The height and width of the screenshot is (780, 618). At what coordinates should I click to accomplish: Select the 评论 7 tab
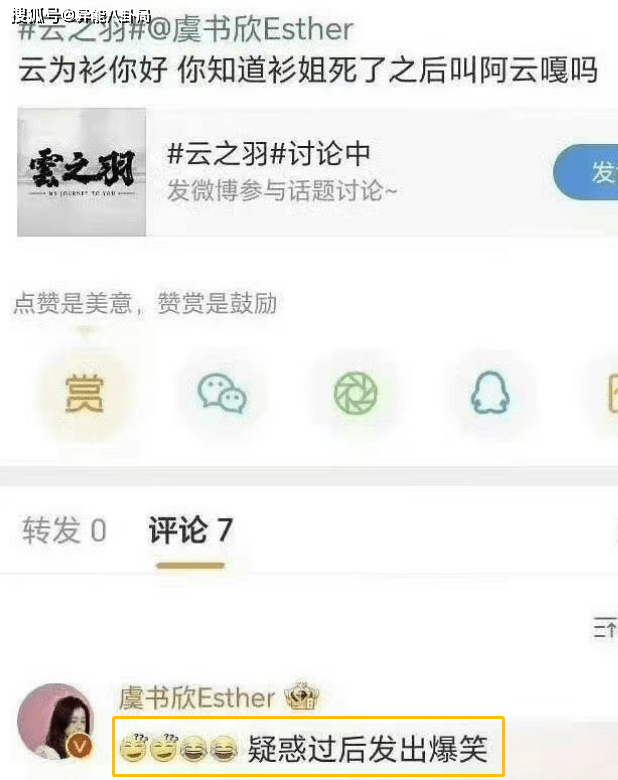click(191, 530)
